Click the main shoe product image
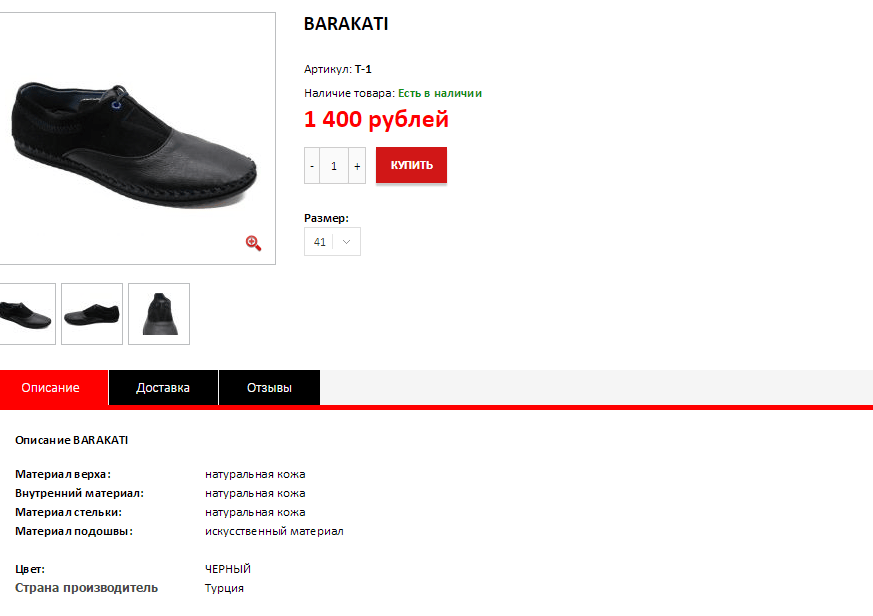The height and width of the screenshot is (616, 873). coord(137,138)
